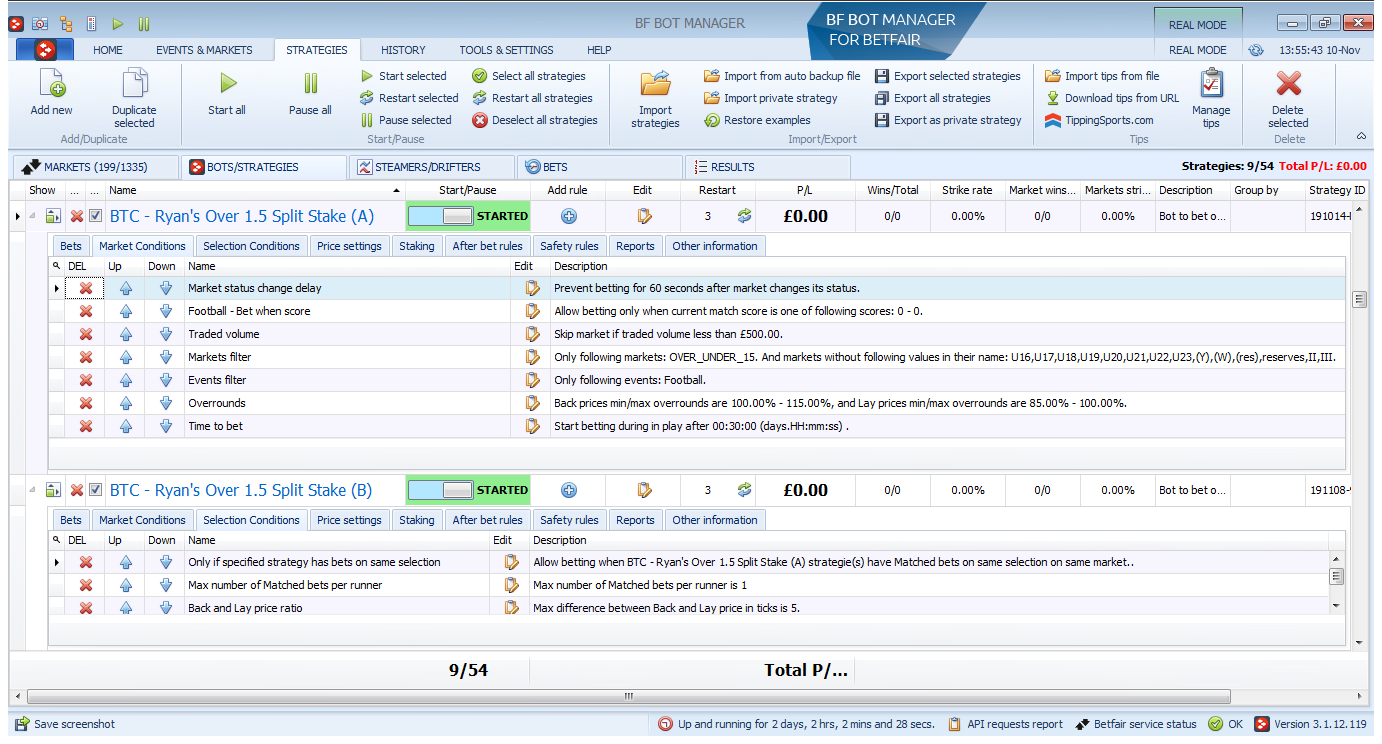Click Export as private strategy

(x=948, y=120)
